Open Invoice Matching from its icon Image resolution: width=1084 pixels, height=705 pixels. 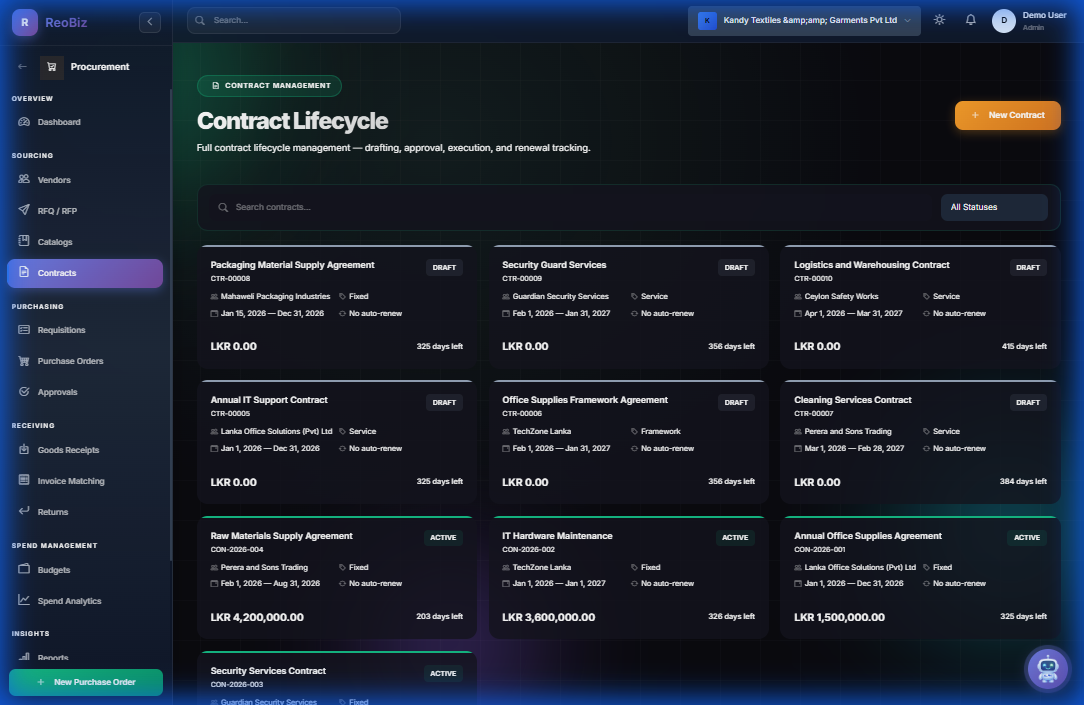coord(23,481)
